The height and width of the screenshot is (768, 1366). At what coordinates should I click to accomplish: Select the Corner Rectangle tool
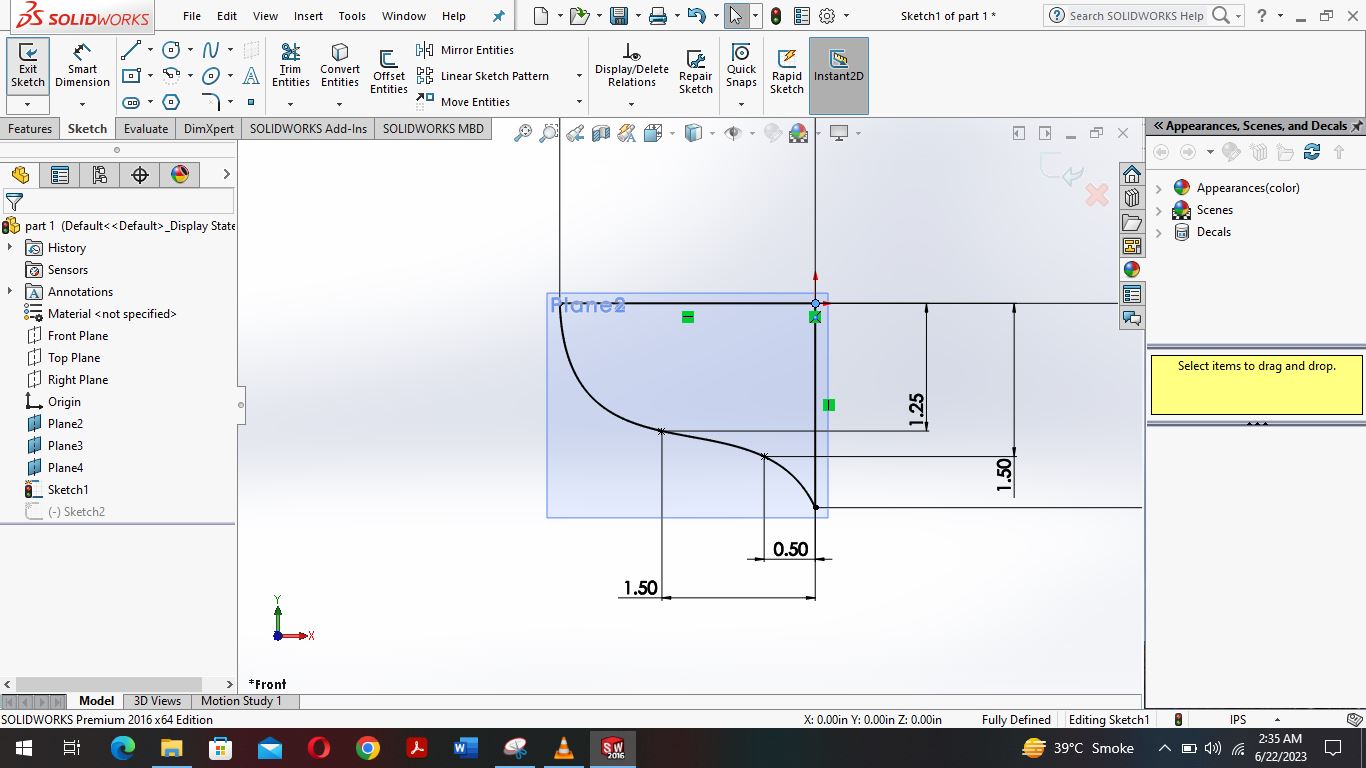click(x=131, y=76)
